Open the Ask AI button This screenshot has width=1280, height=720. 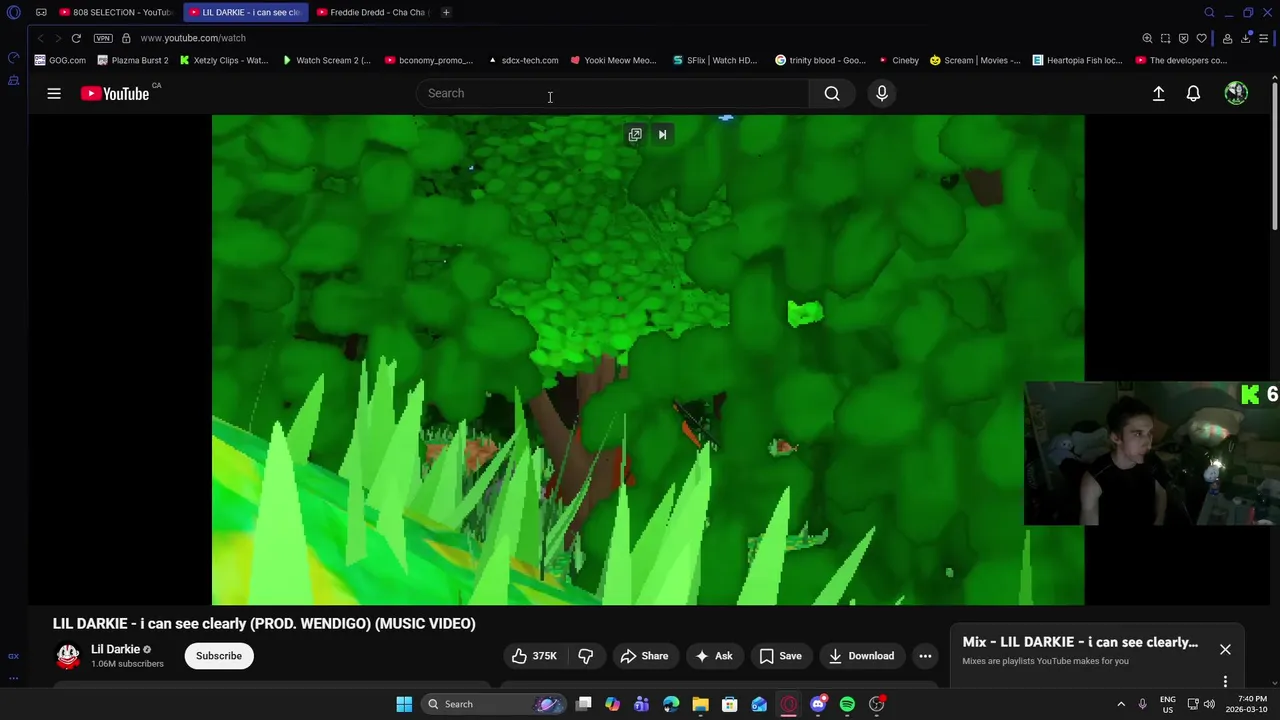714,656
